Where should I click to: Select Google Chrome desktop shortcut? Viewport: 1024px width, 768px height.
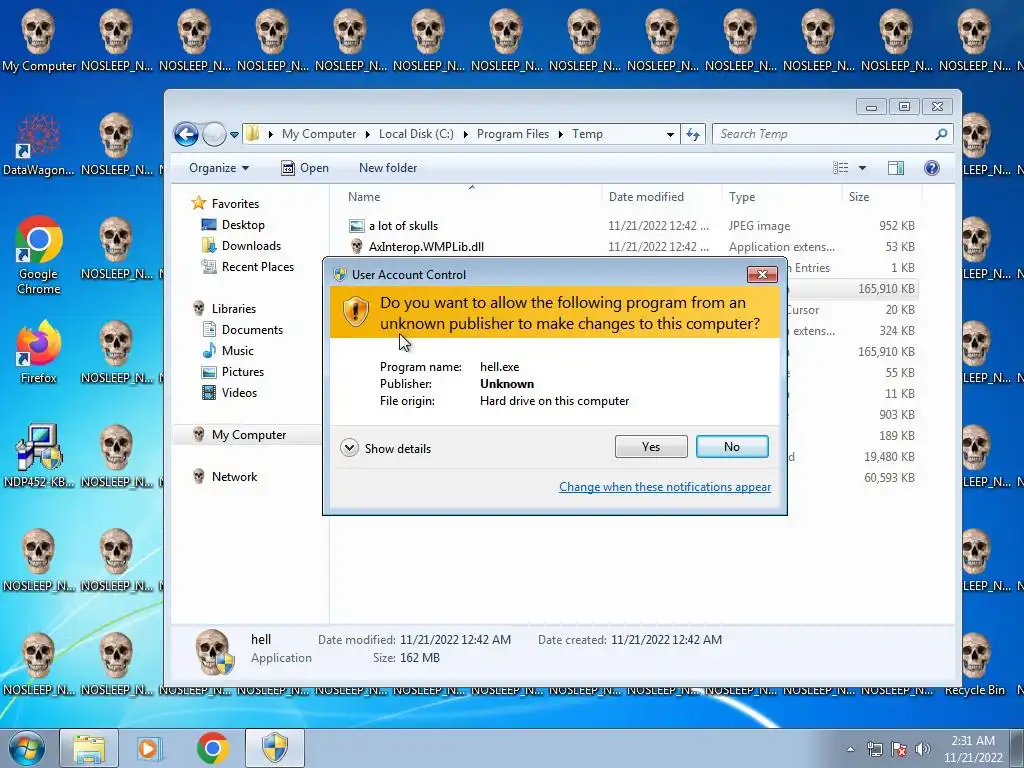pos(39,255)
